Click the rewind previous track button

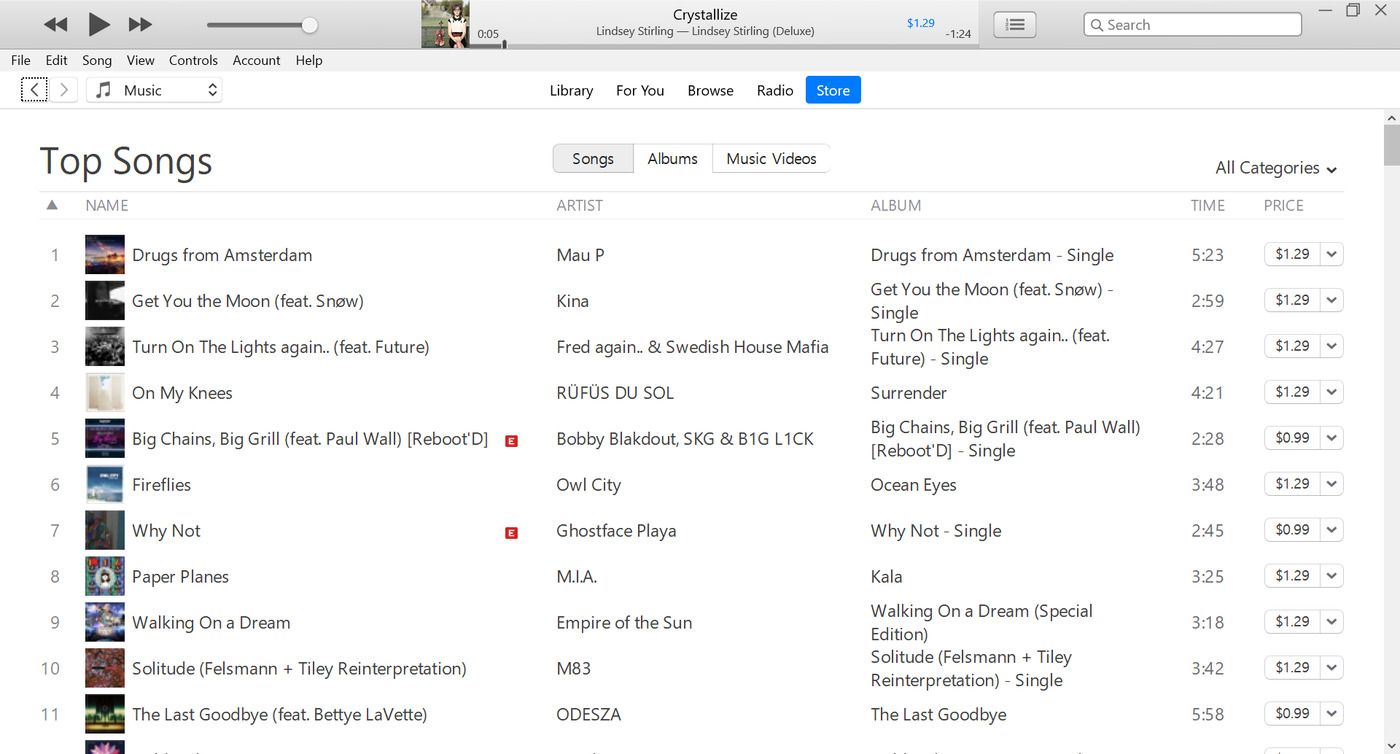point(56,24)
